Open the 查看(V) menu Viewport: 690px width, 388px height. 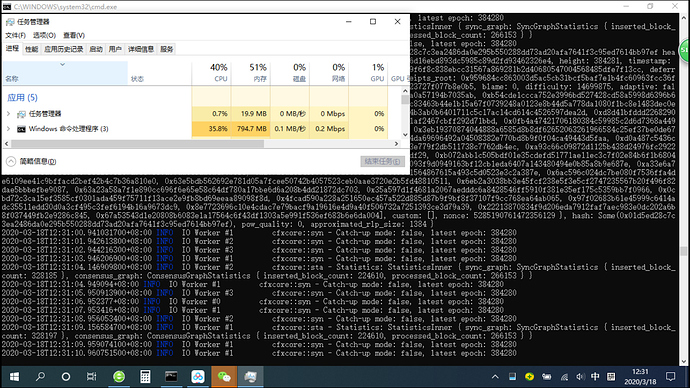tap(73, 35)
